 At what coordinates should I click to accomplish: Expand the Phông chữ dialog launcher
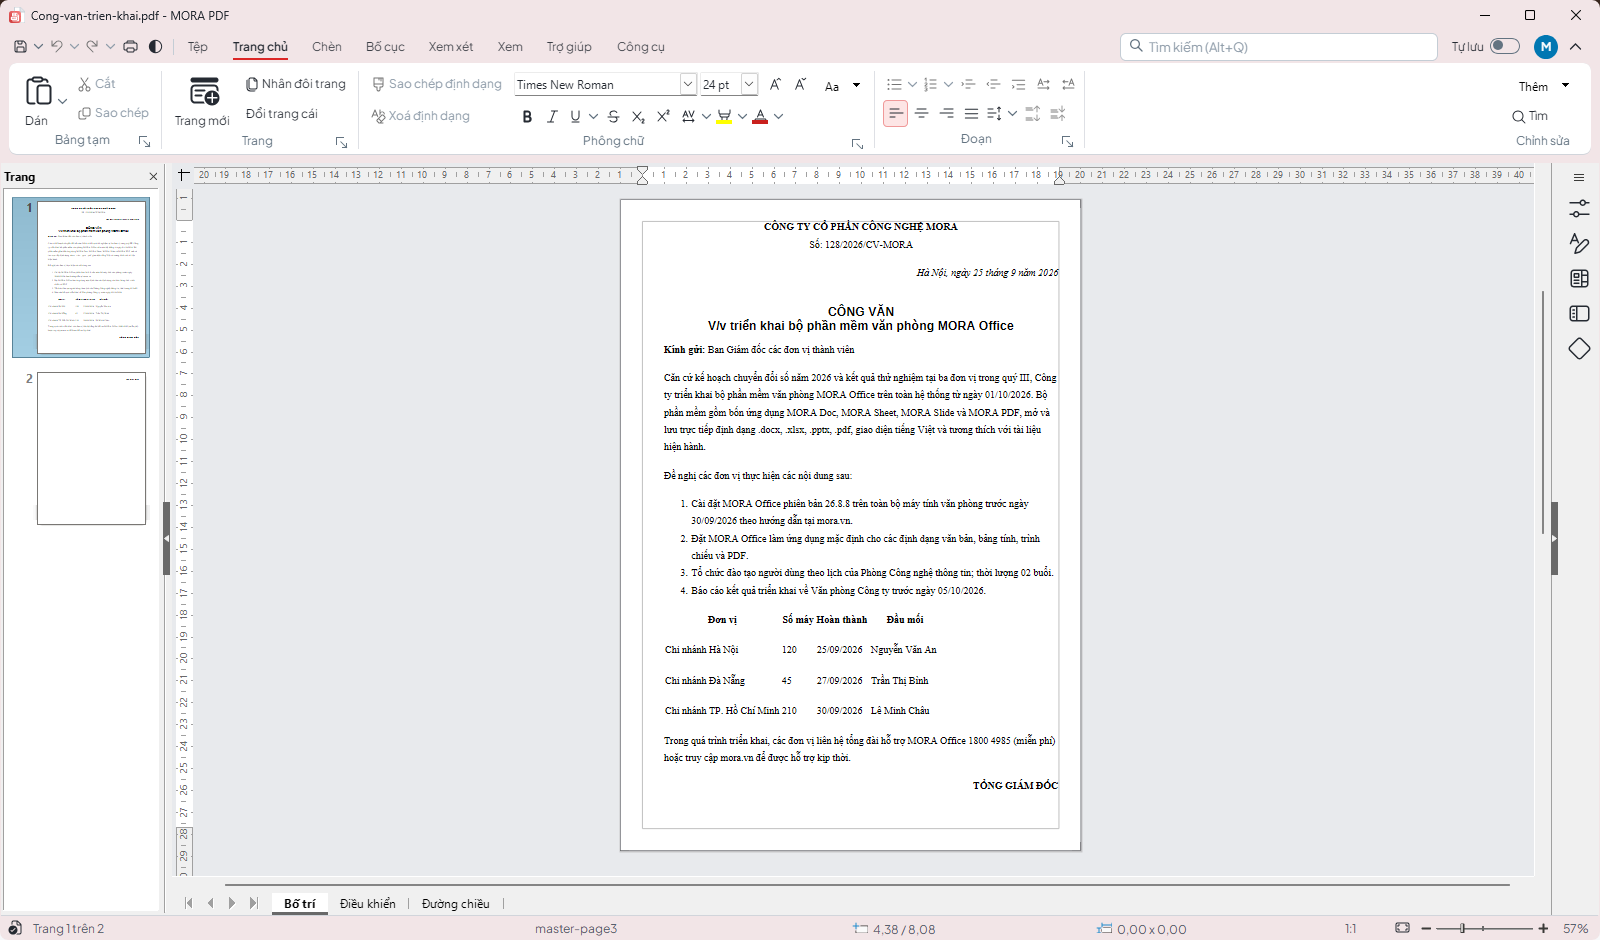[857, 144]
